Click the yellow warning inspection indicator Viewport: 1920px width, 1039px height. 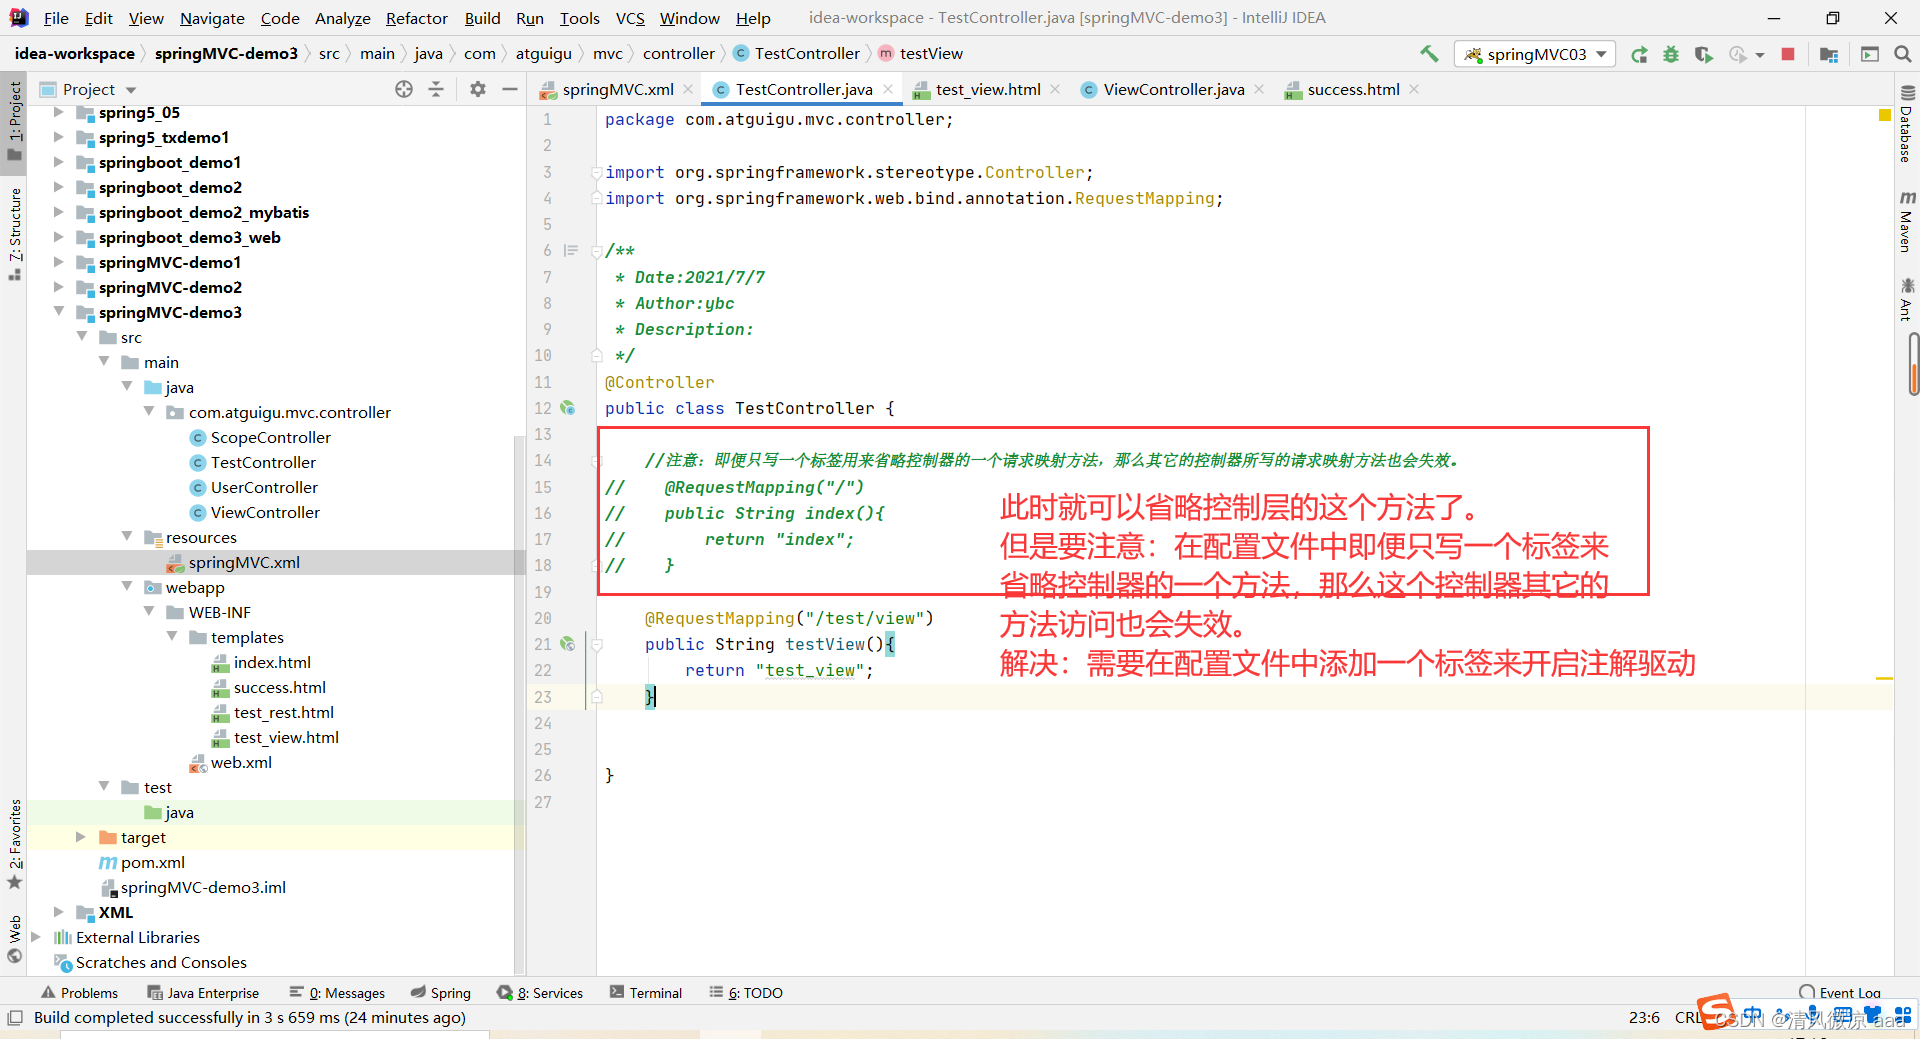click(1885, 116)
